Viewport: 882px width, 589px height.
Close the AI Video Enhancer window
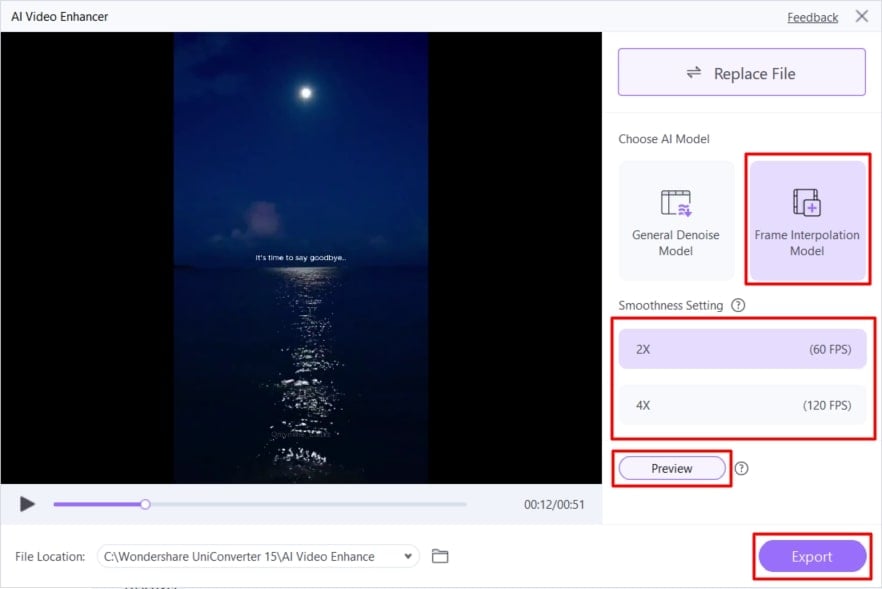(862, 16)
